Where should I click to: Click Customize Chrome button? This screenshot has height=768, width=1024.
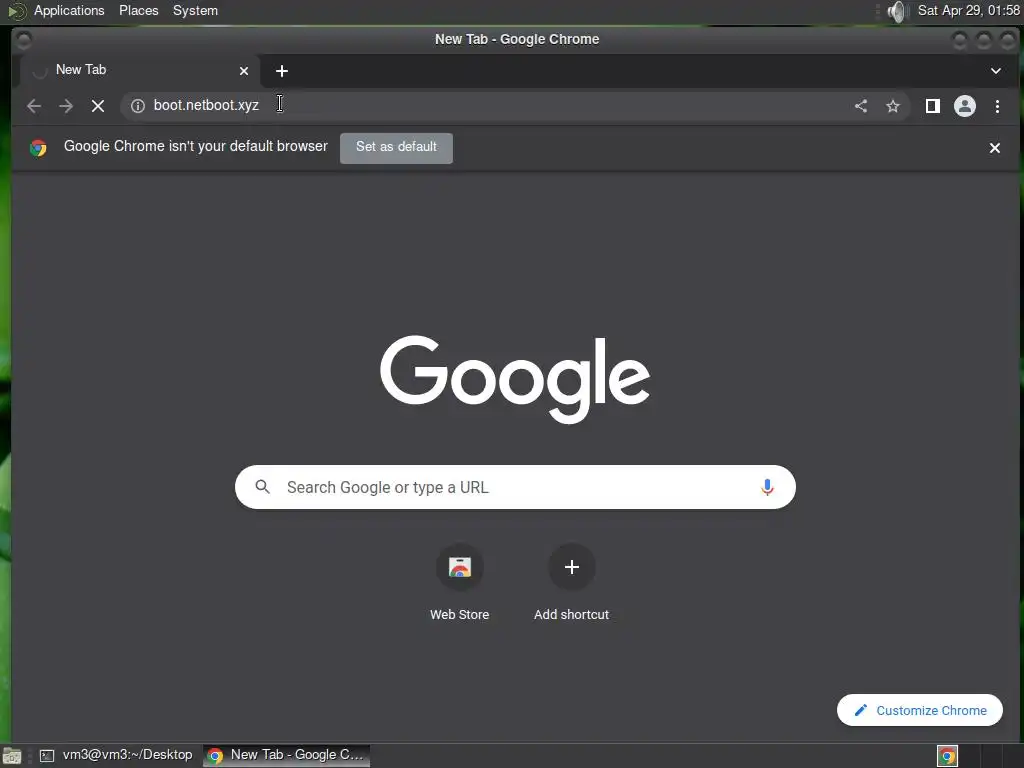click(920, 710)
